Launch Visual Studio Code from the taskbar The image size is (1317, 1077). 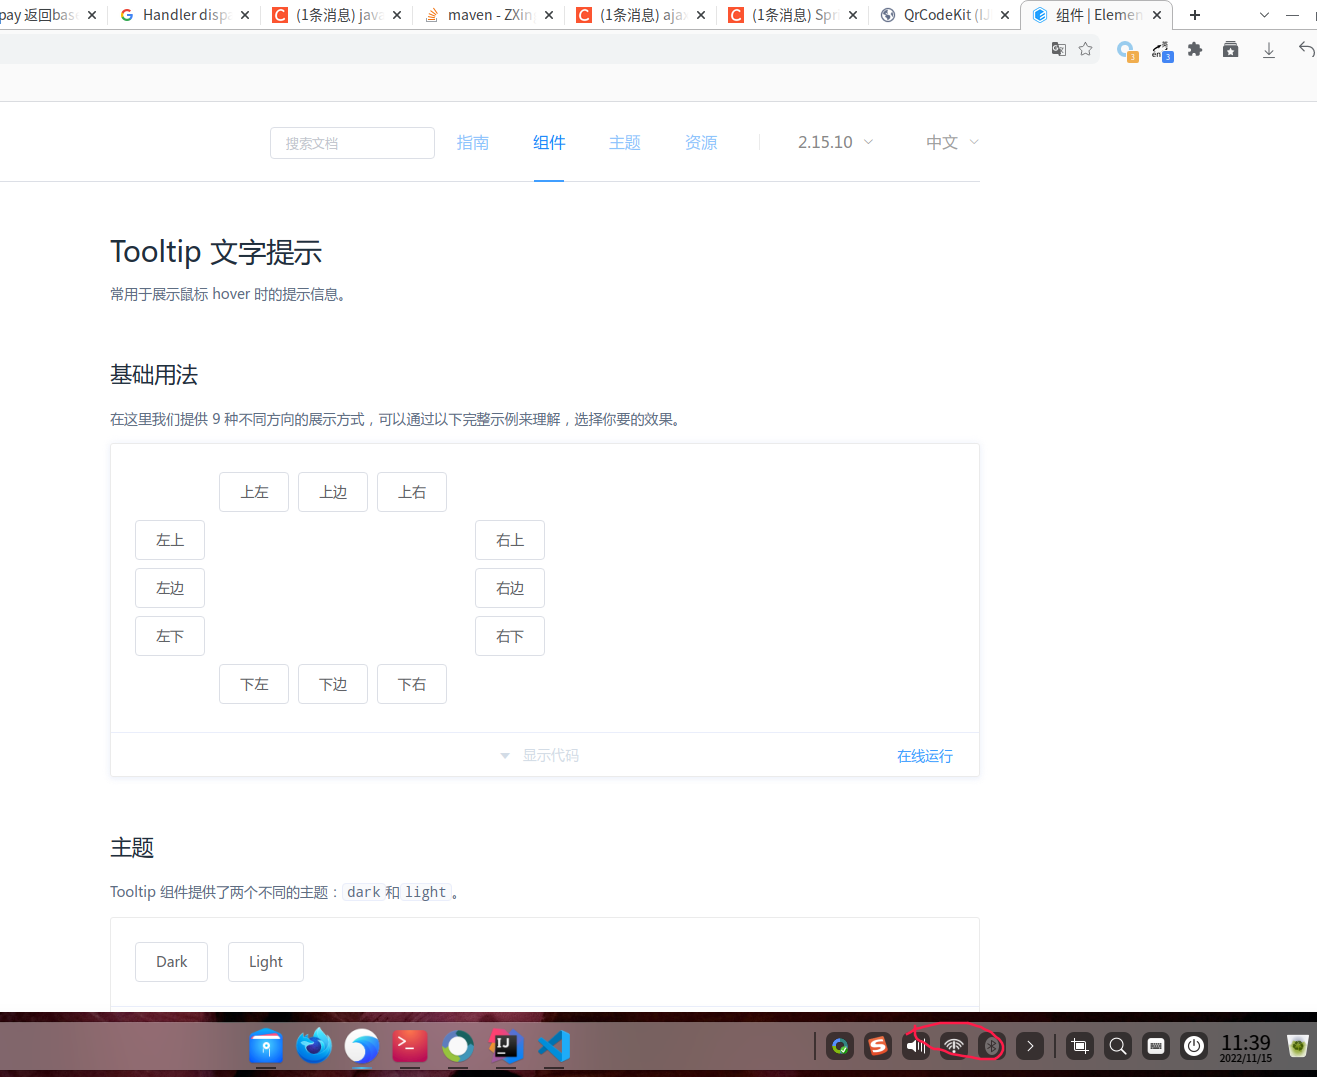(x=553, y=1046)
